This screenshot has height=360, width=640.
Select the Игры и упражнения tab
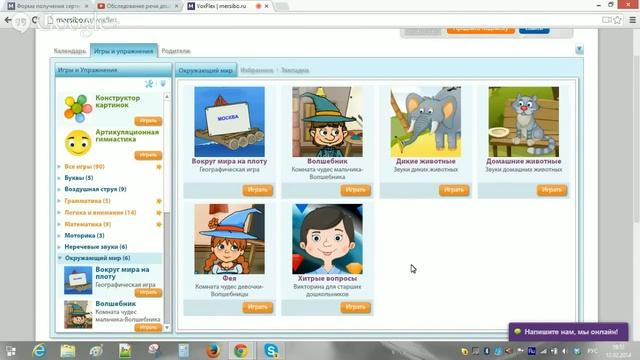point(124,51)
